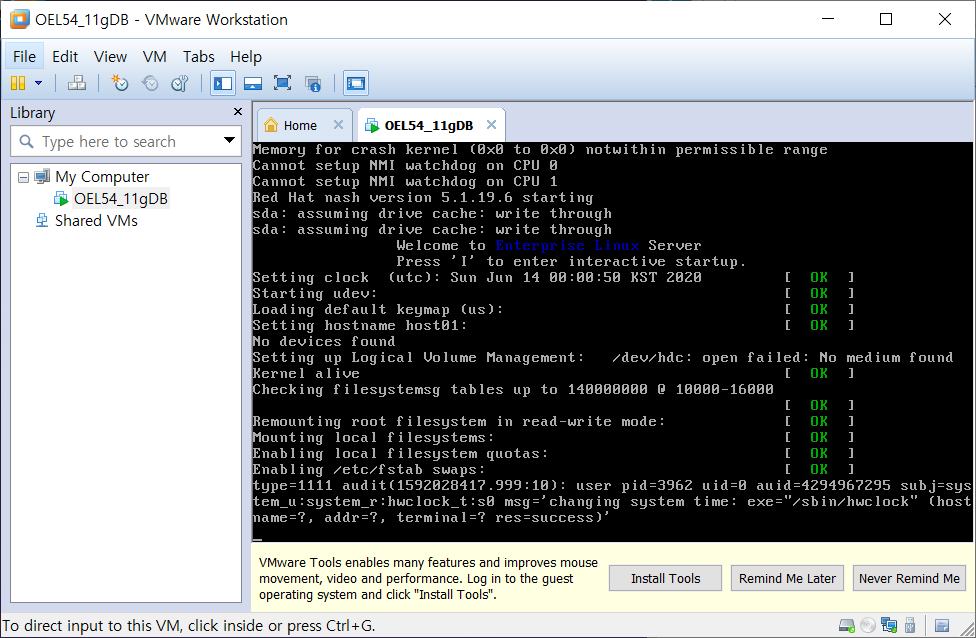Click the OEL54_11gDB tab VM icon
This screenshot has width=976, height=638.
pyautogui.click(x=372, y=125)
